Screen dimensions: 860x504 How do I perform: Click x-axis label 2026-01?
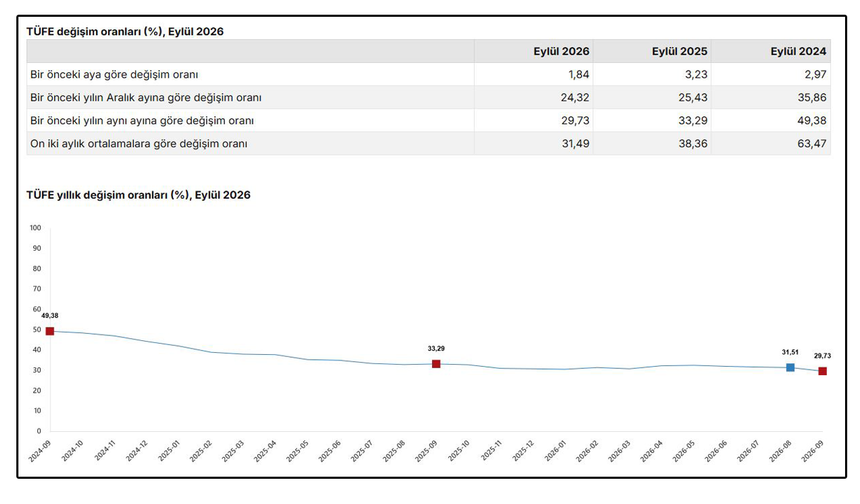tap(555, 451)
